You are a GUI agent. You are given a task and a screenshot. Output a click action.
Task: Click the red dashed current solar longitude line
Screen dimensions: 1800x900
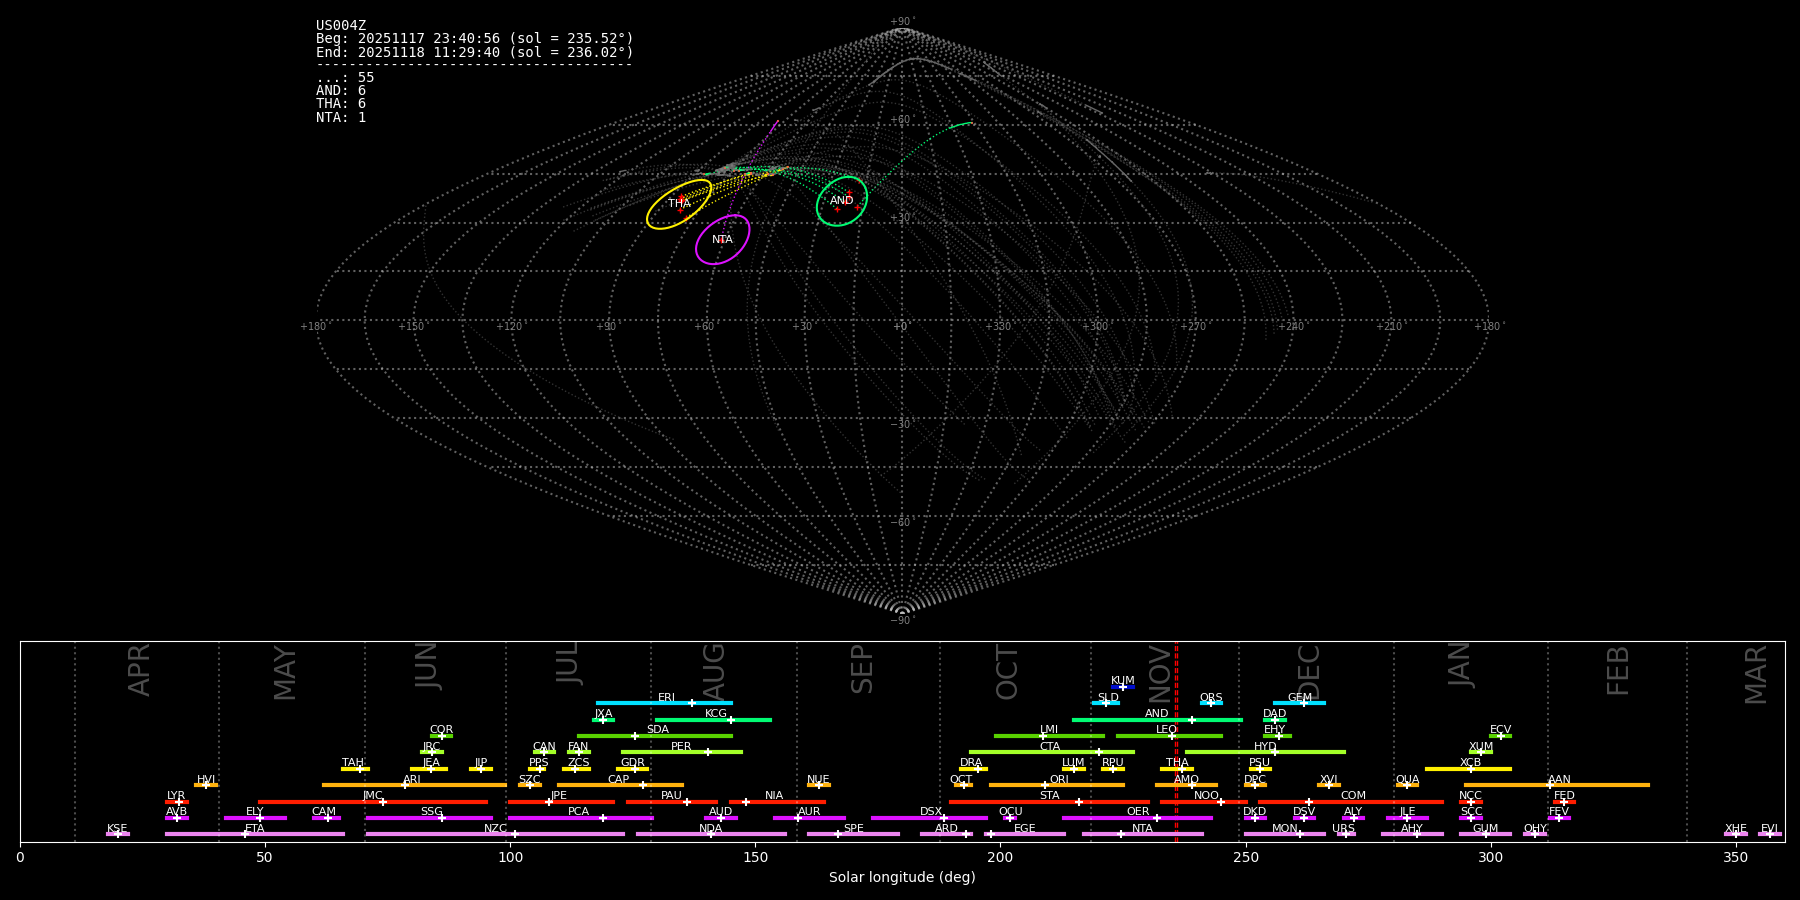[x=1176, y=741]
